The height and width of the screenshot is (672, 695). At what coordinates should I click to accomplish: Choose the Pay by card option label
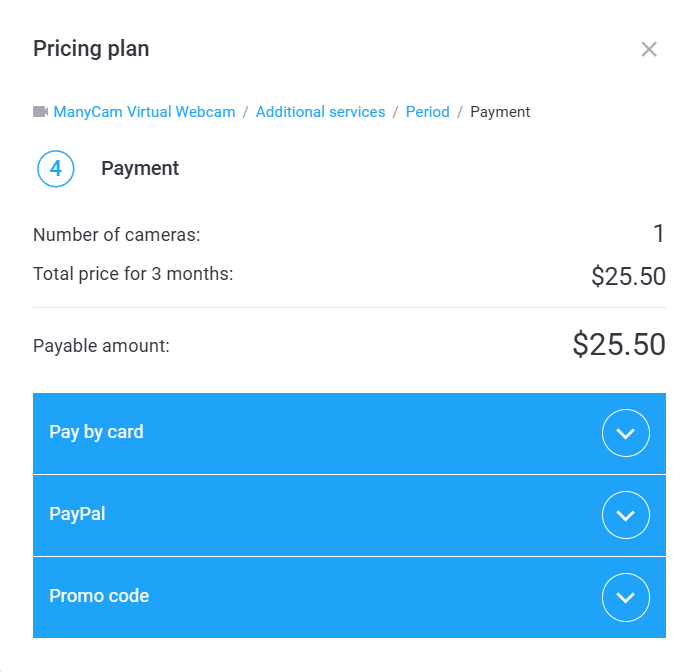click(96, 432)
